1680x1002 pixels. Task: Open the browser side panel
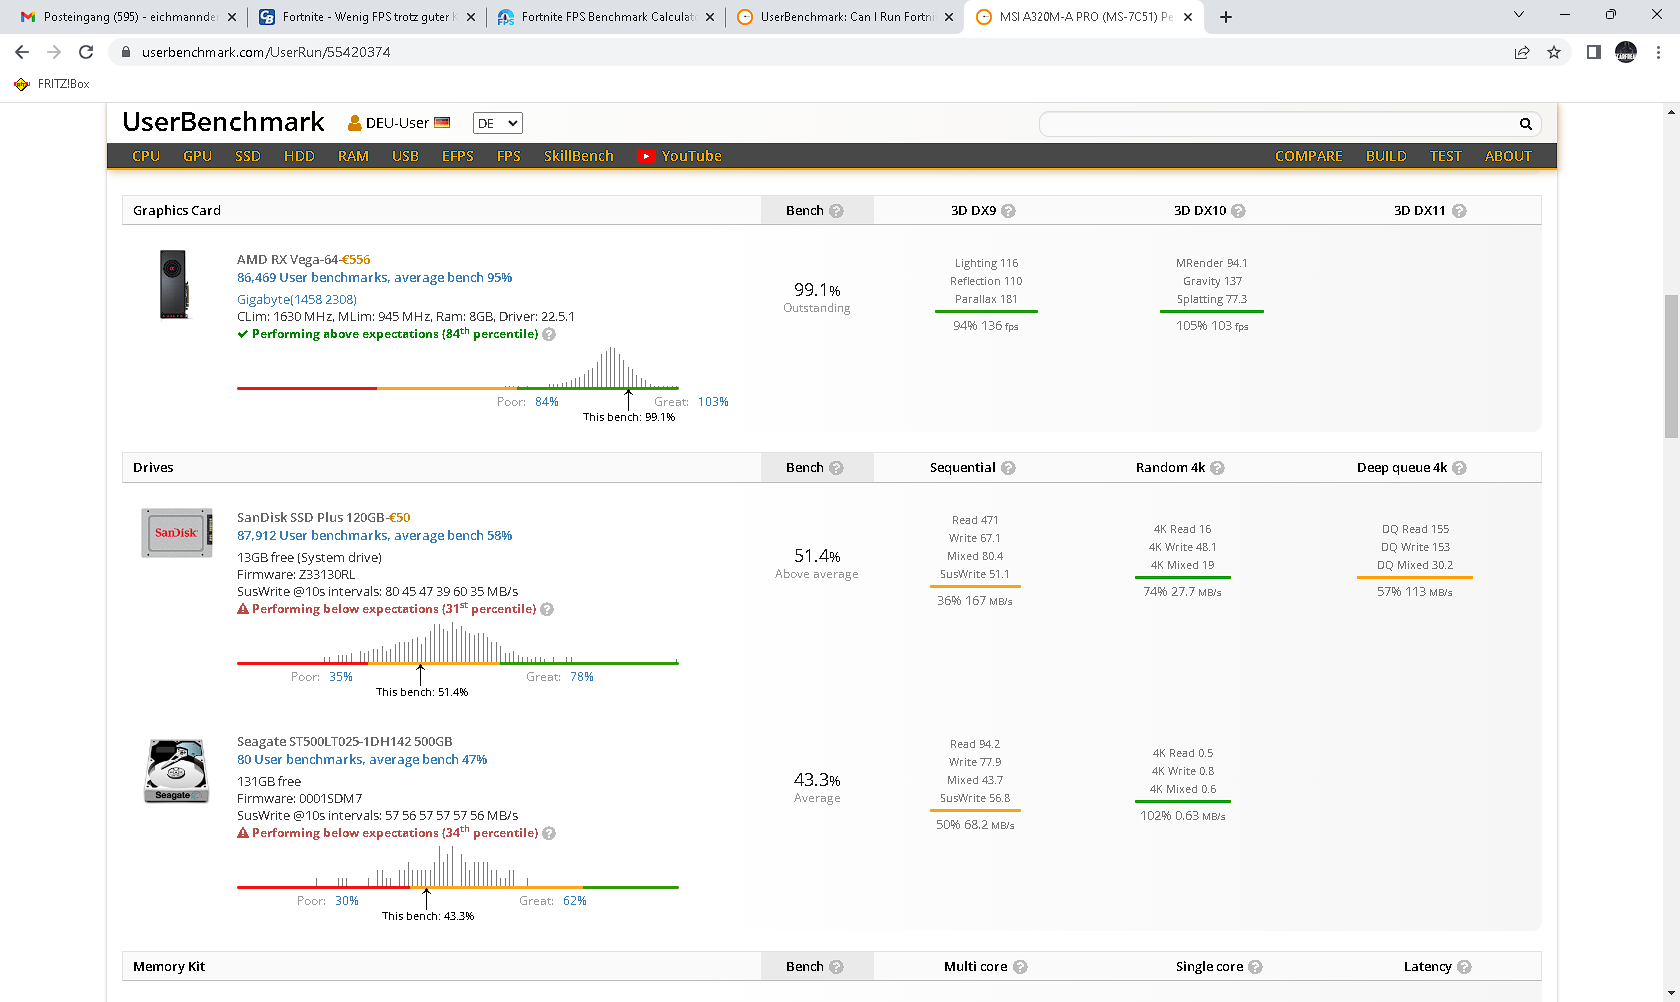coord(1594,52)
